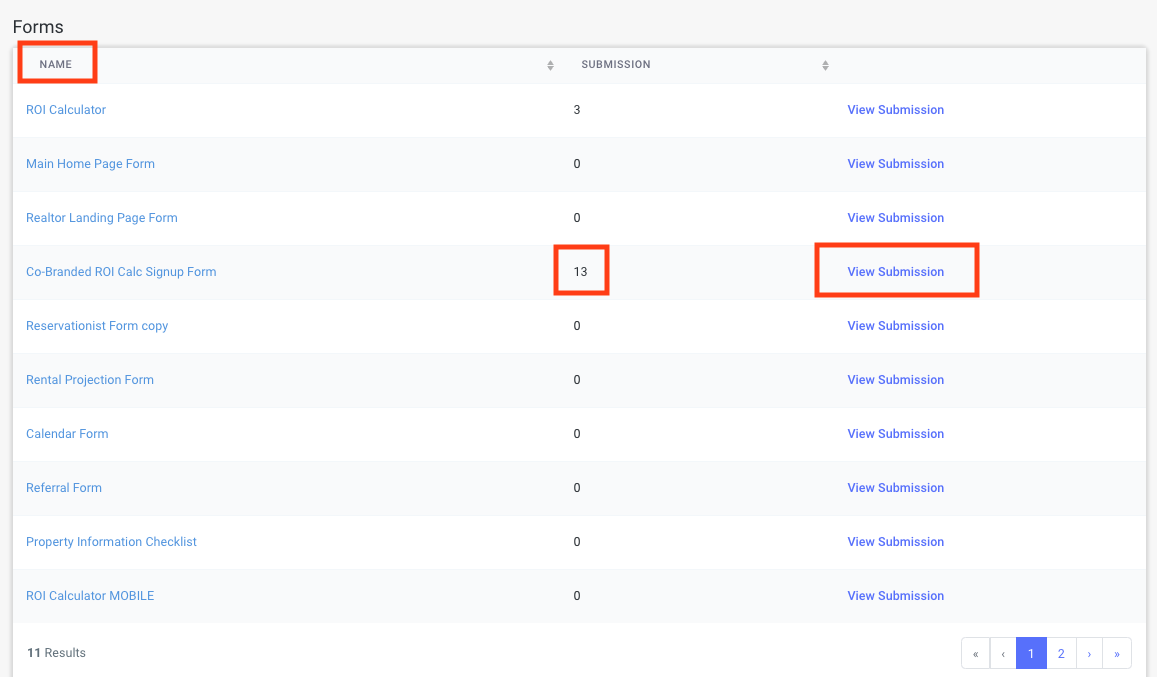This screenshot has width=1157, height=677.
Task: Go to the next results page
Action: click(x=1089, y=653)
